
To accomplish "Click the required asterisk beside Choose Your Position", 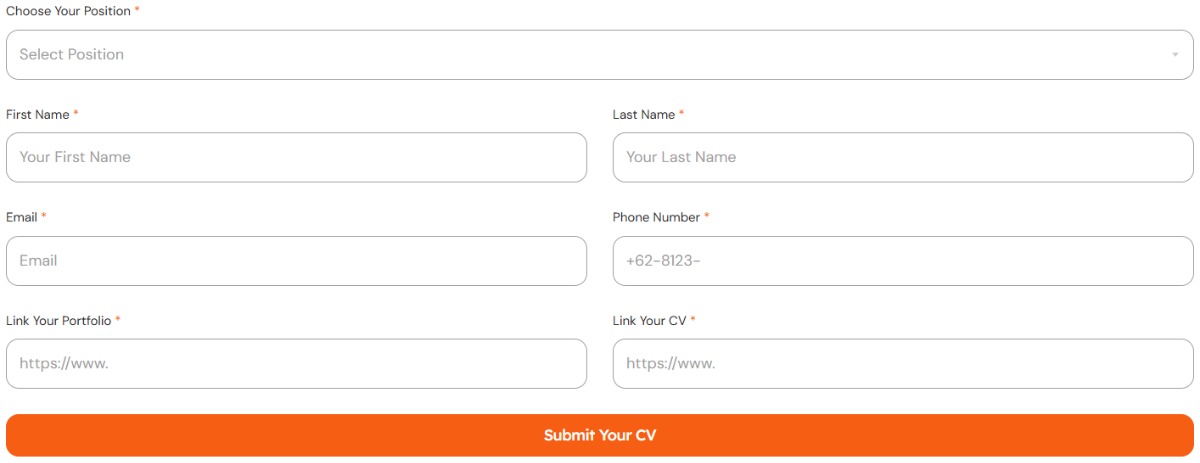I will [x=137, y=10].
